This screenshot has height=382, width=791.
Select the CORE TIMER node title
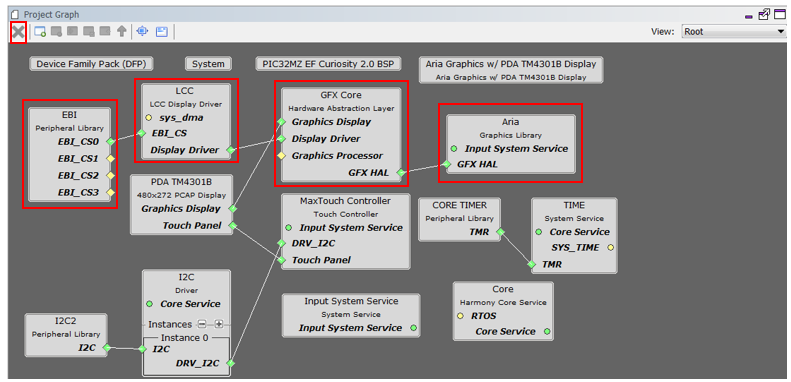[x=460, y=205]
